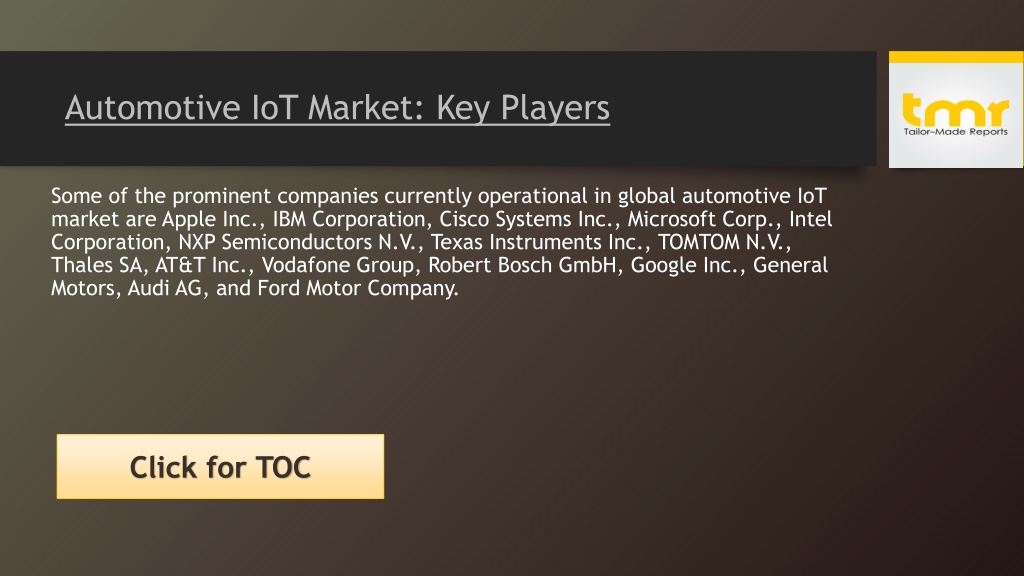Viewport: 1024px width, 576px height.
Task: Click 'Audi AG' in the last line
Action: pyautogui.click(x=165, y=288)
